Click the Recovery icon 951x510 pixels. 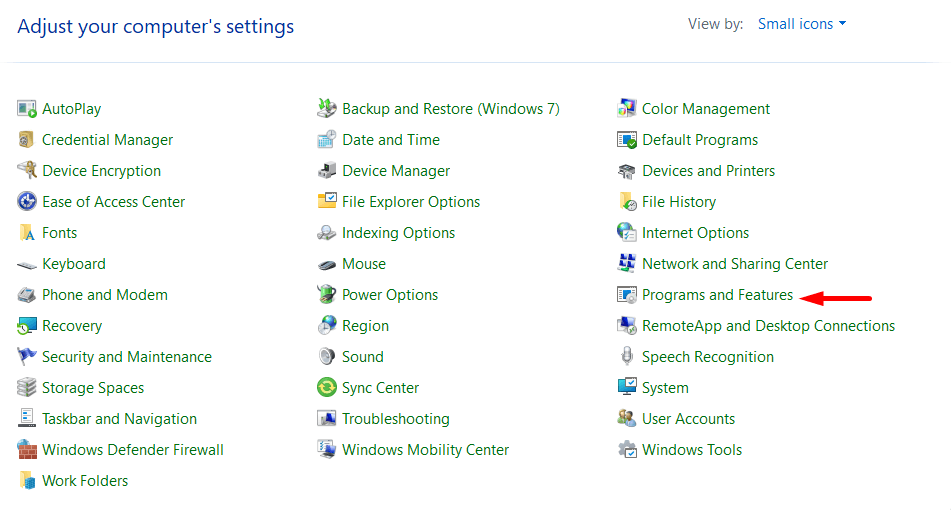pyautogui.click(x=27, y=326)
